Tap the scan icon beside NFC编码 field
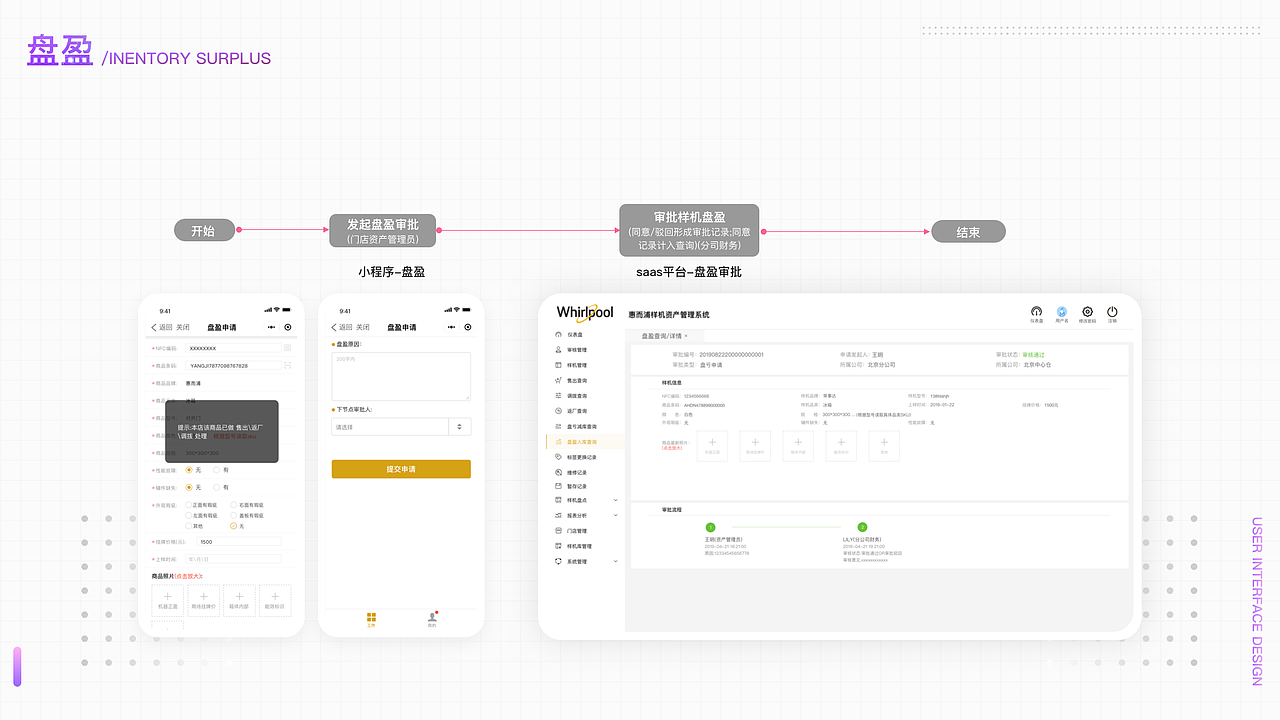Viewport: 1280px width, 720px height. click(x=288, y=348)
